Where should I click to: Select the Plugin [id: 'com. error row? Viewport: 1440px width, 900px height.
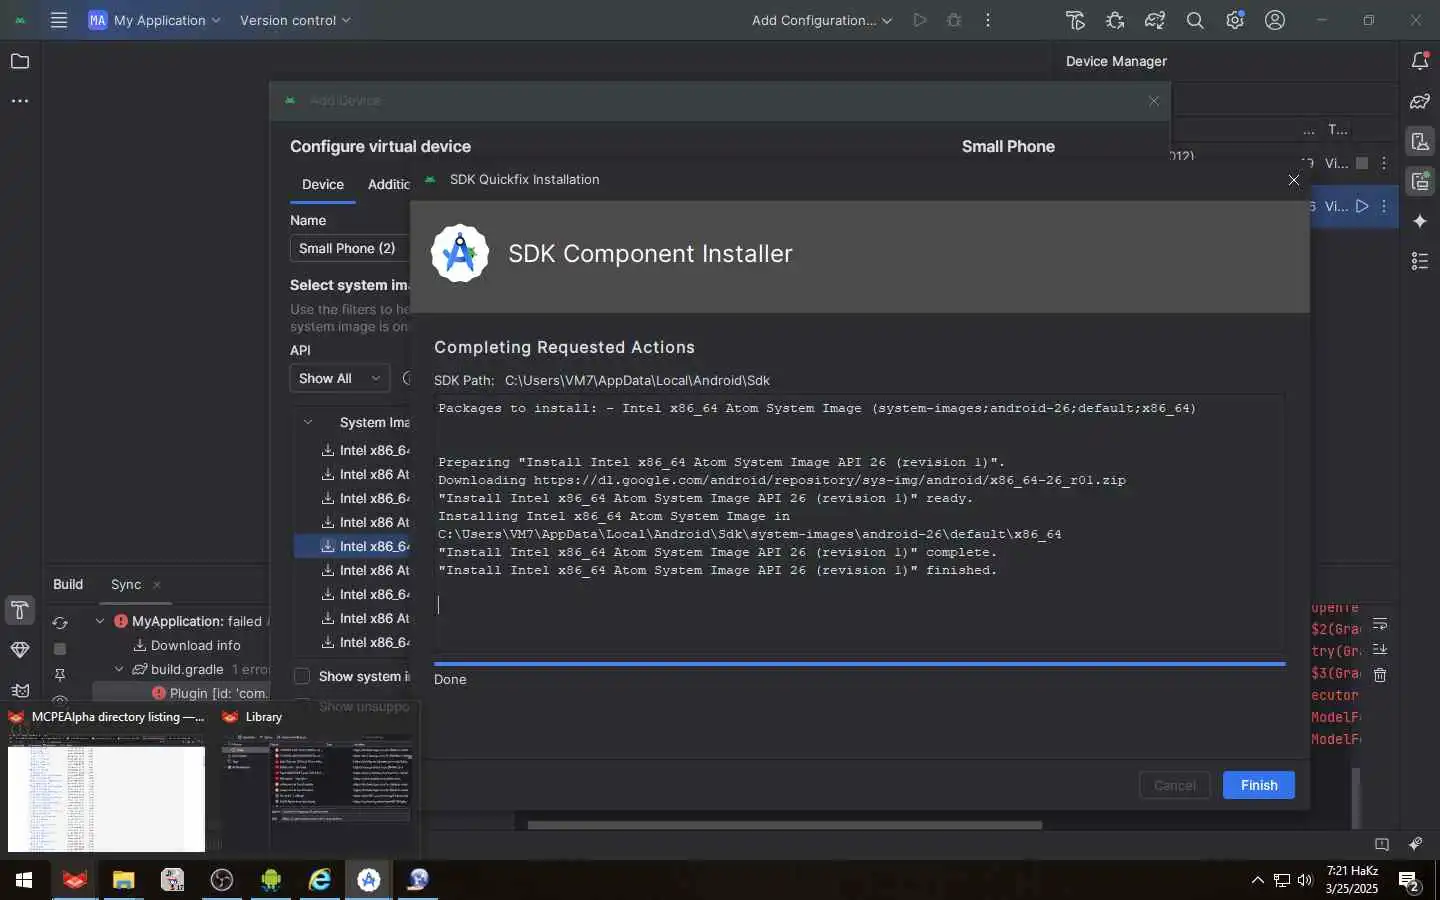click(x=210, y=692)
